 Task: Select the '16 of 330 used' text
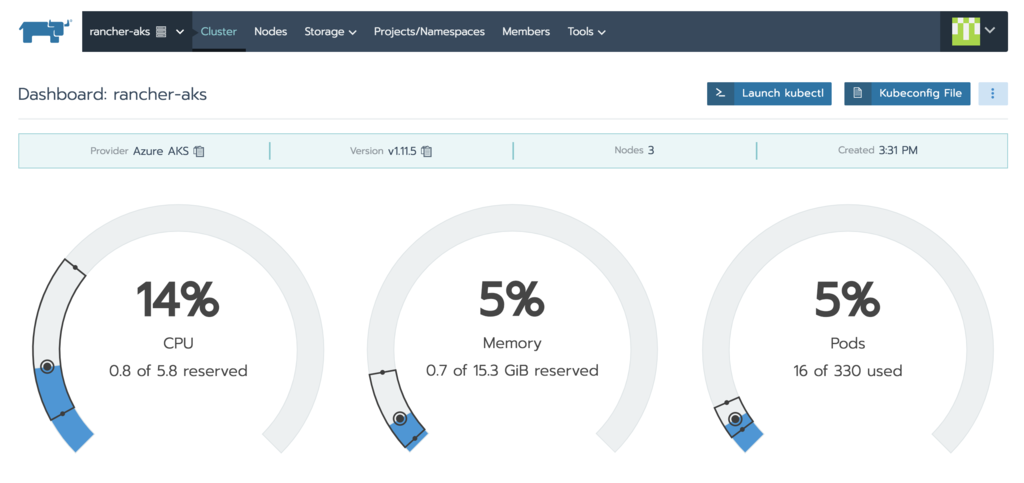coord(848,371)
